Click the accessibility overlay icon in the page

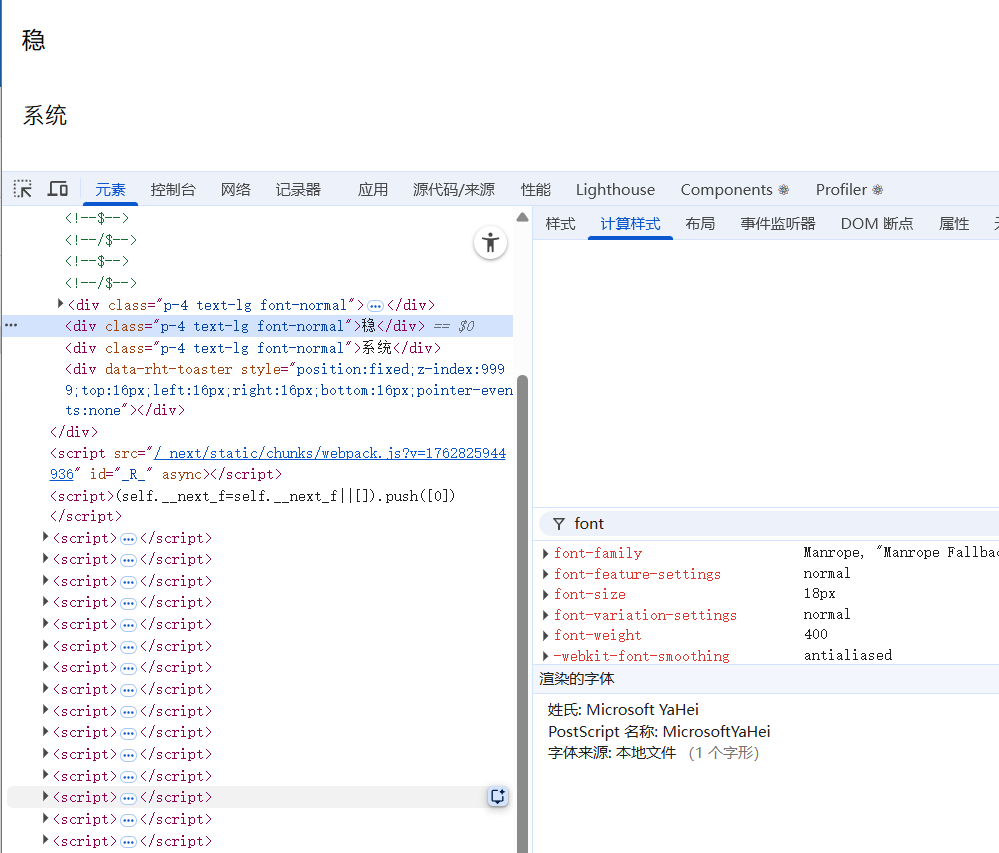[490, 242]
